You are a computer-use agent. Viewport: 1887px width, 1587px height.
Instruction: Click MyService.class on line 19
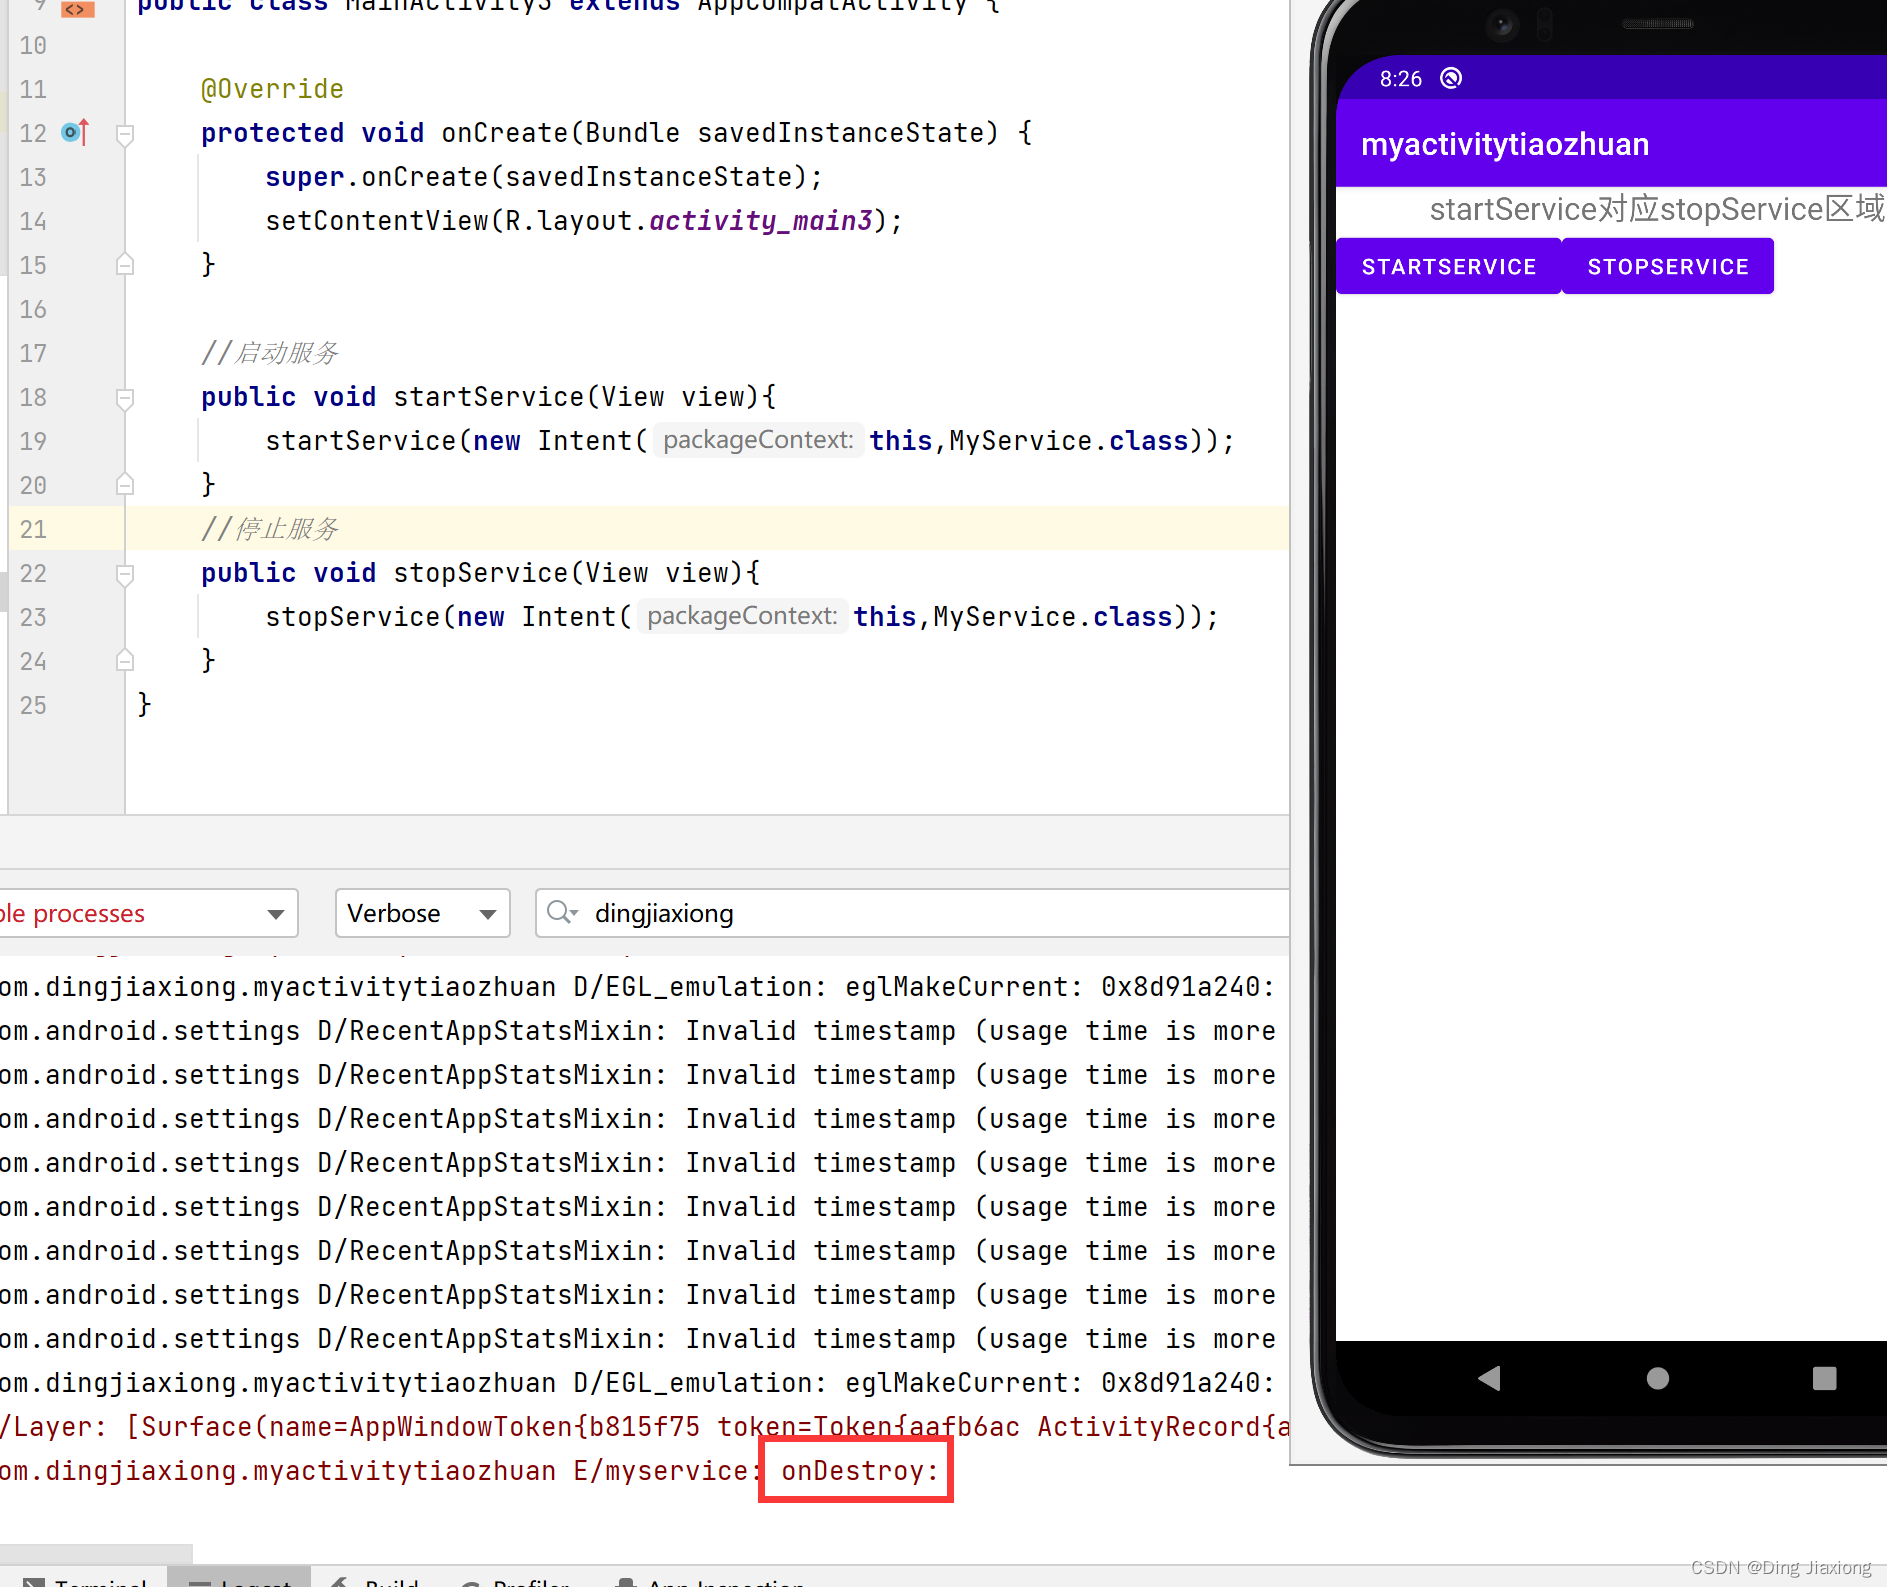click(x=1069, y=441)
